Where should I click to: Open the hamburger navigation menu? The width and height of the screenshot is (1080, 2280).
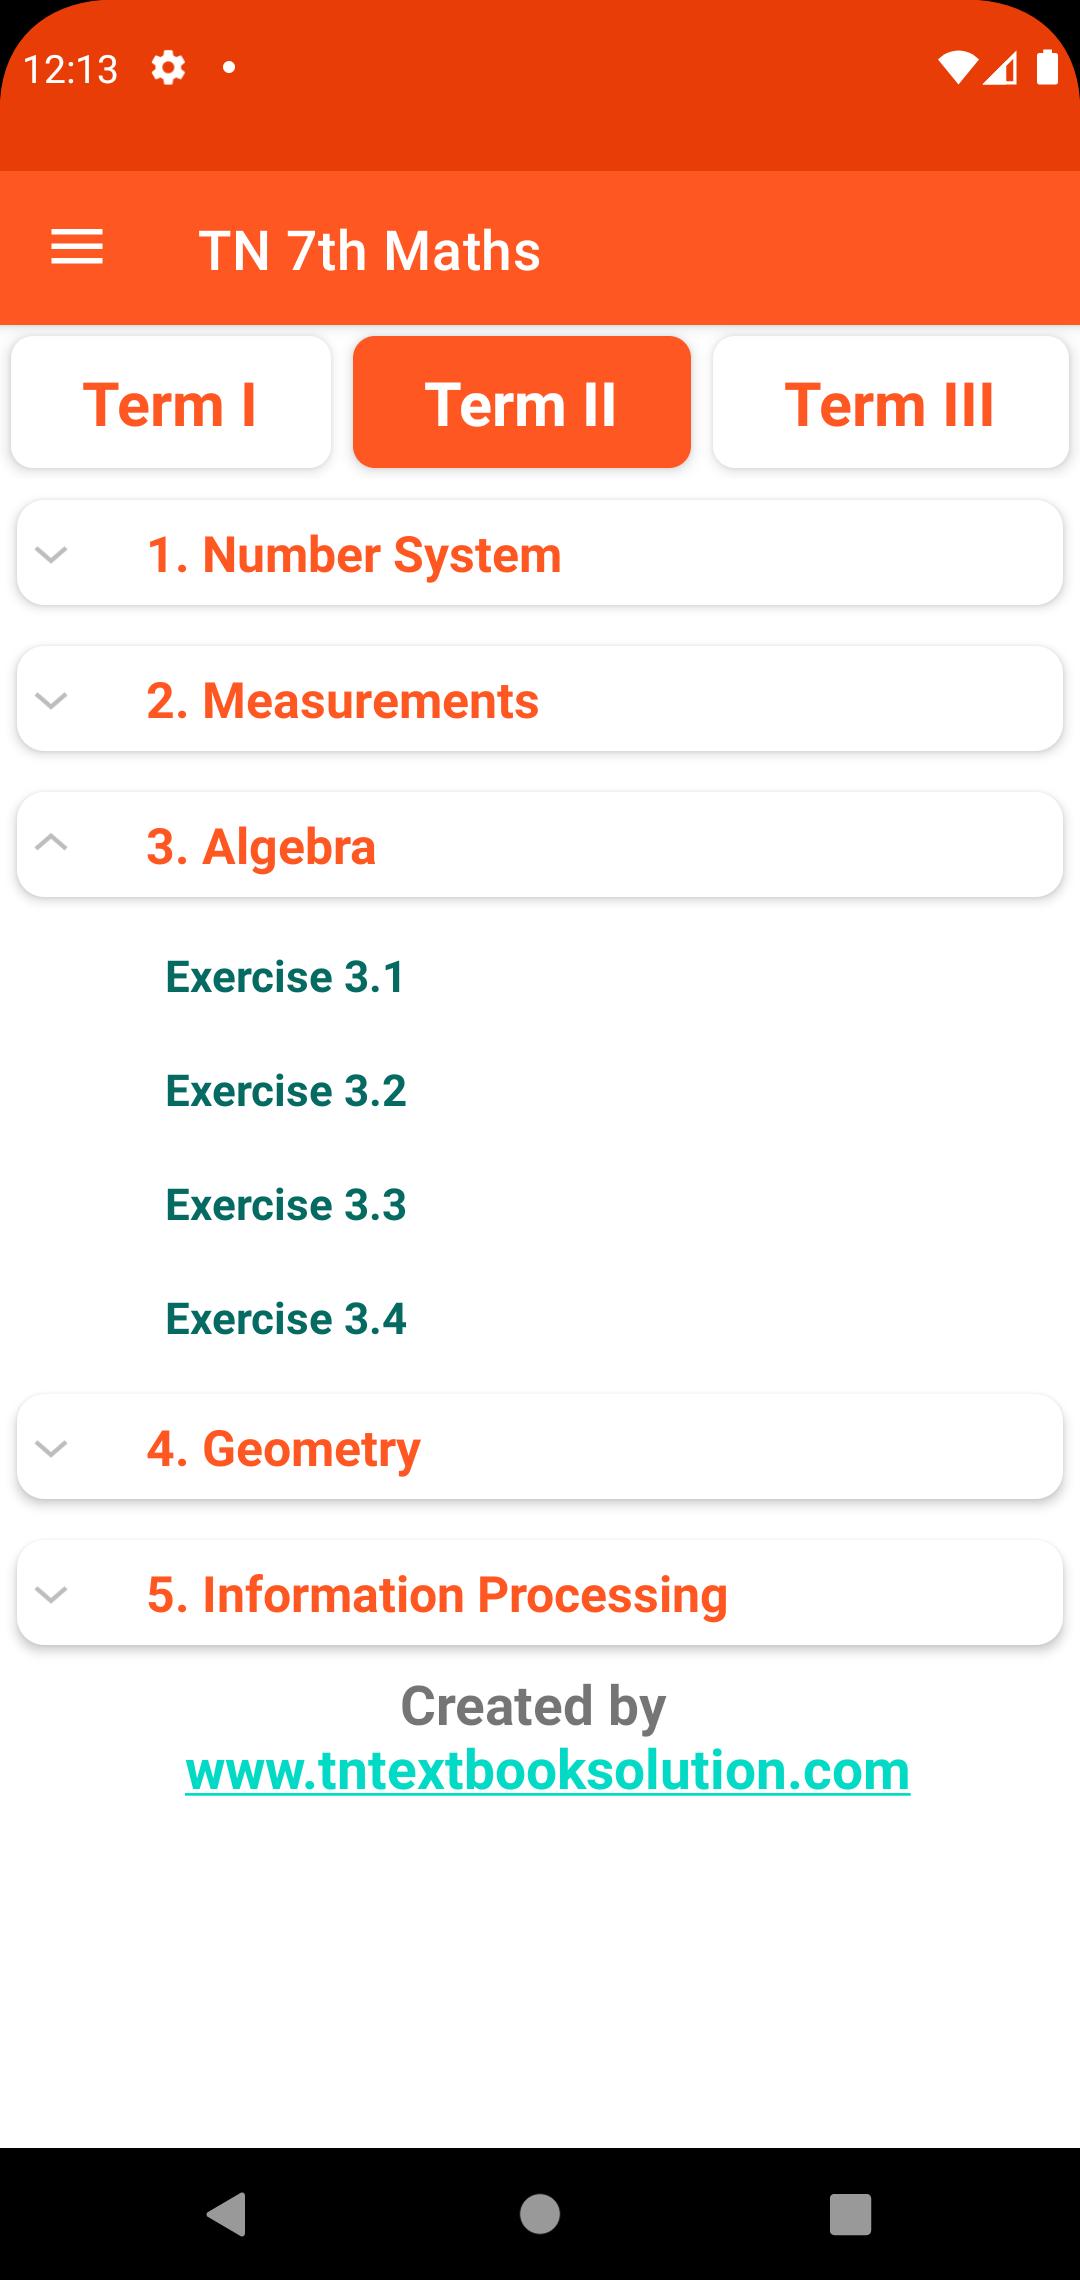pyautogui.click(x=77, y=248)
